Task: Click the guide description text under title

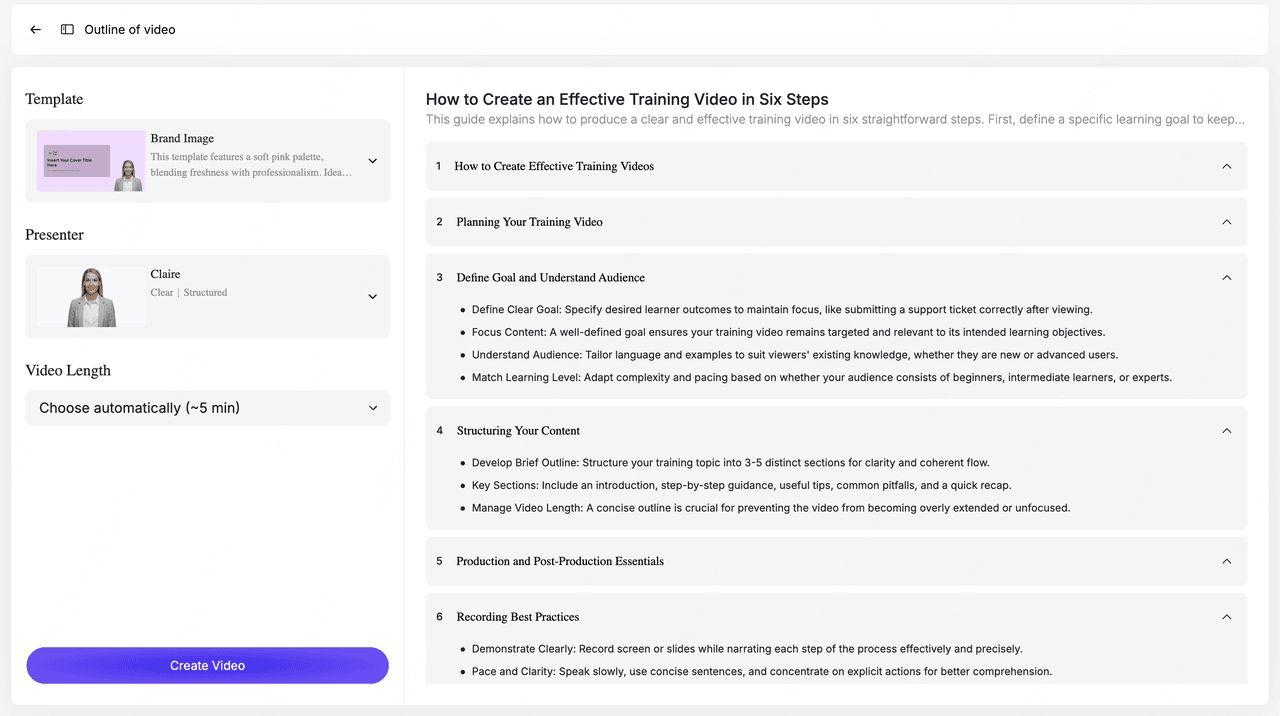Action: pyautogui.click(x=835, y=120)
